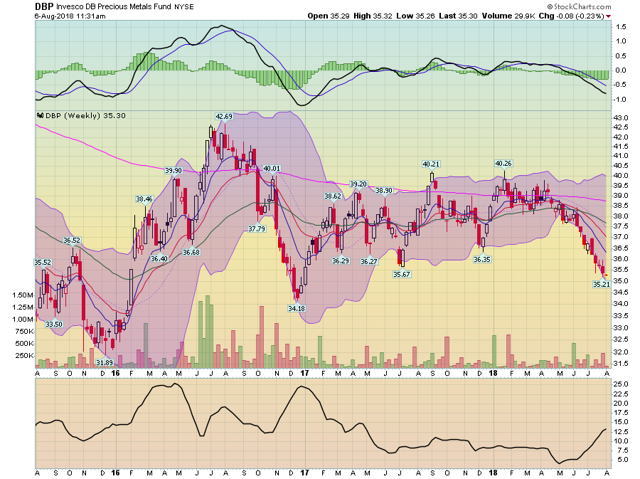The width and height of the screenshot is (640, 479).
Task: Click the 1.50M volume axis label
Action: (x=23, y=295)
